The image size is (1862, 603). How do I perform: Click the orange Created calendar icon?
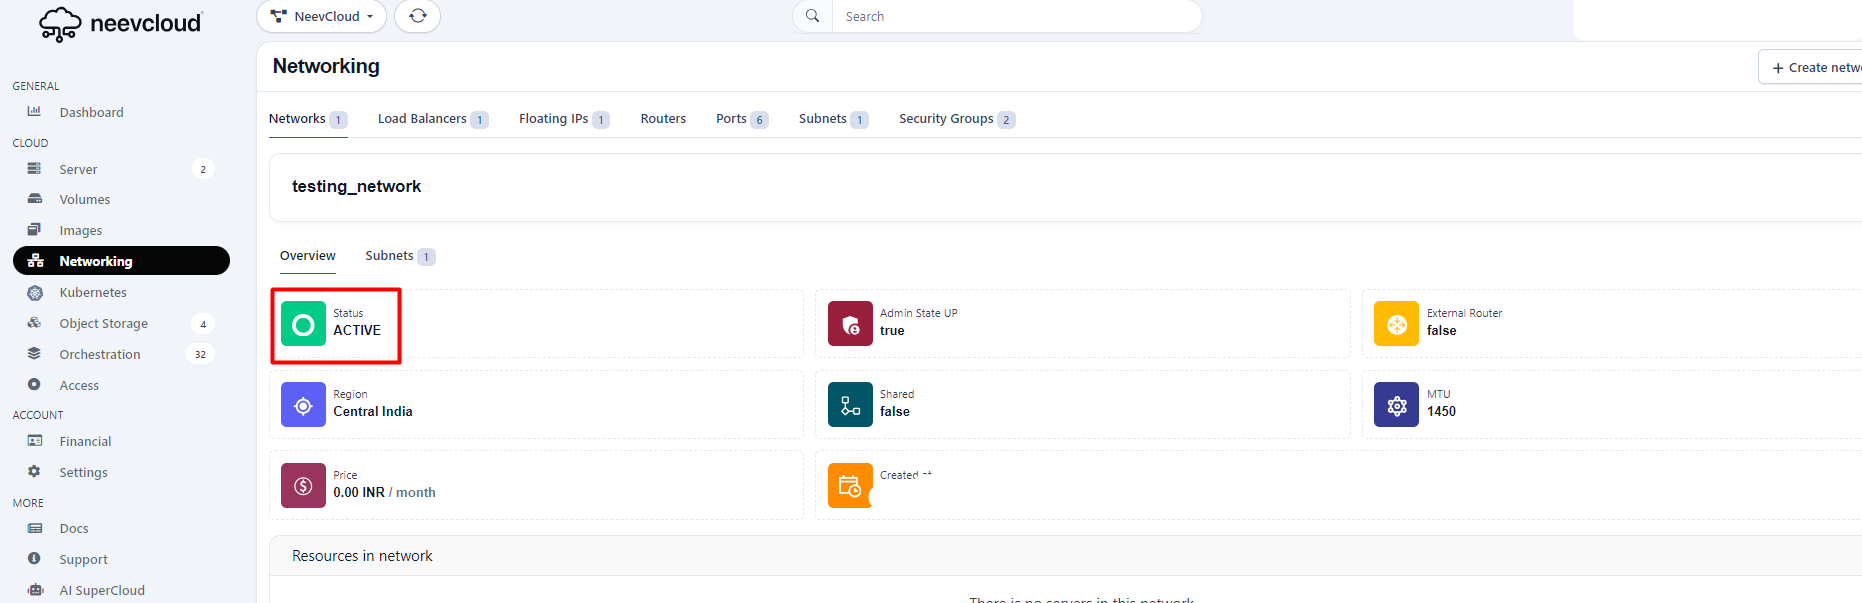pyautogui.click(x=850, y=486)
